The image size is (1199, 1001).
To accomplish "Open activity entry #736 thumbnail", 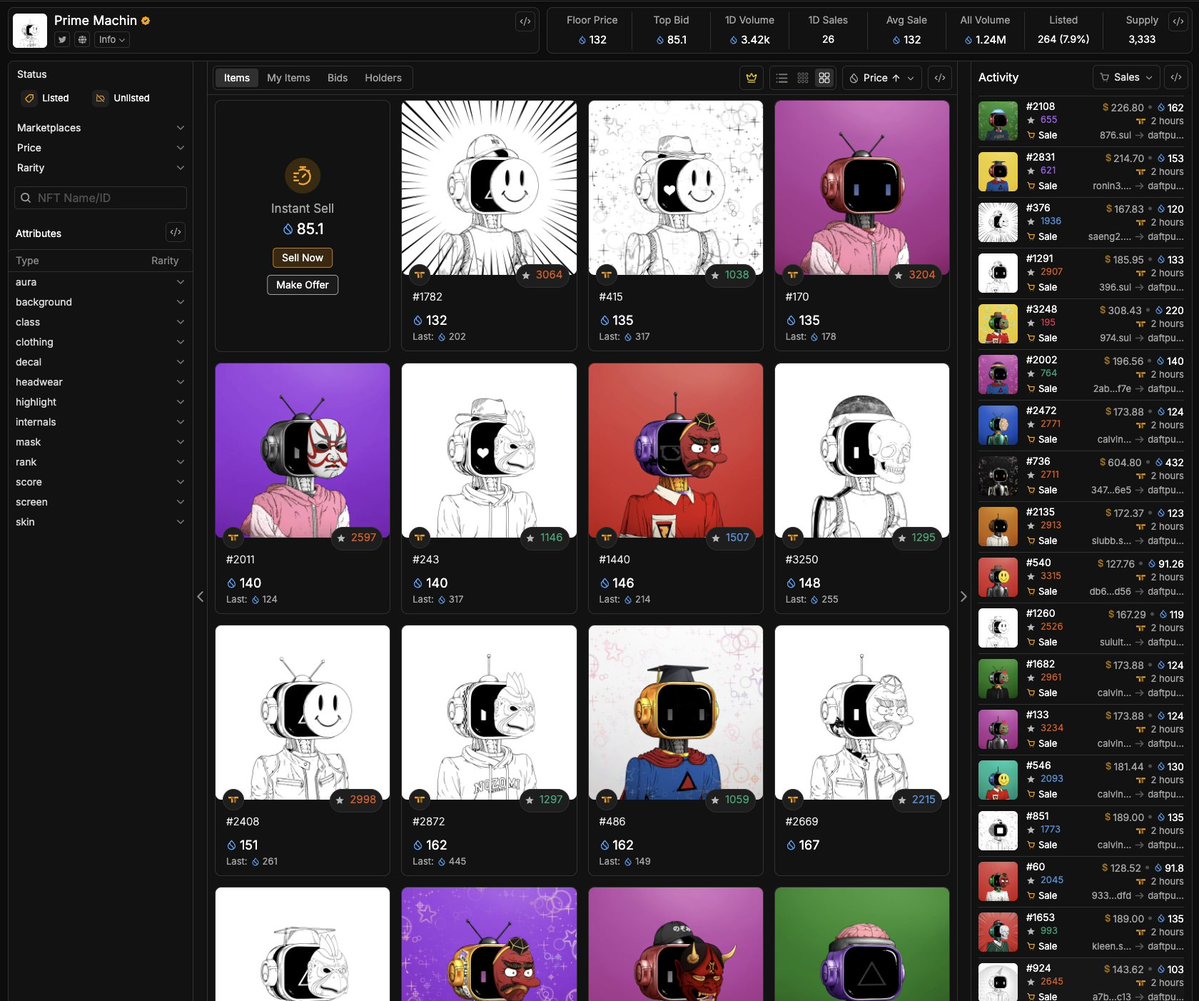I will pyautogui.click(x=998, y=476).
